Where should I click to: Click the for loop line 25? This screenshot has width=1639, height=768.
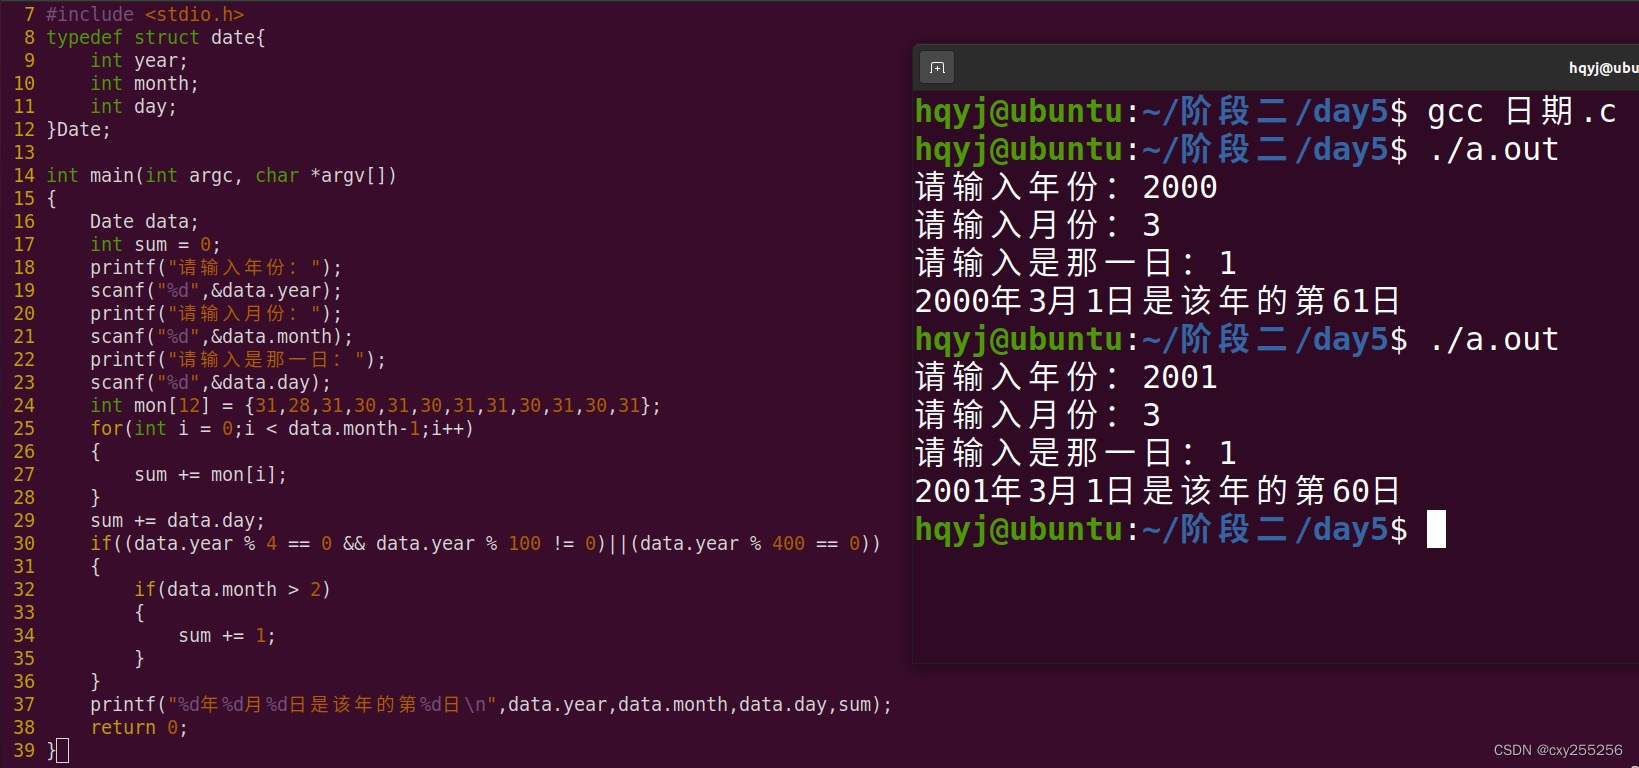click(x=282, y=428)
